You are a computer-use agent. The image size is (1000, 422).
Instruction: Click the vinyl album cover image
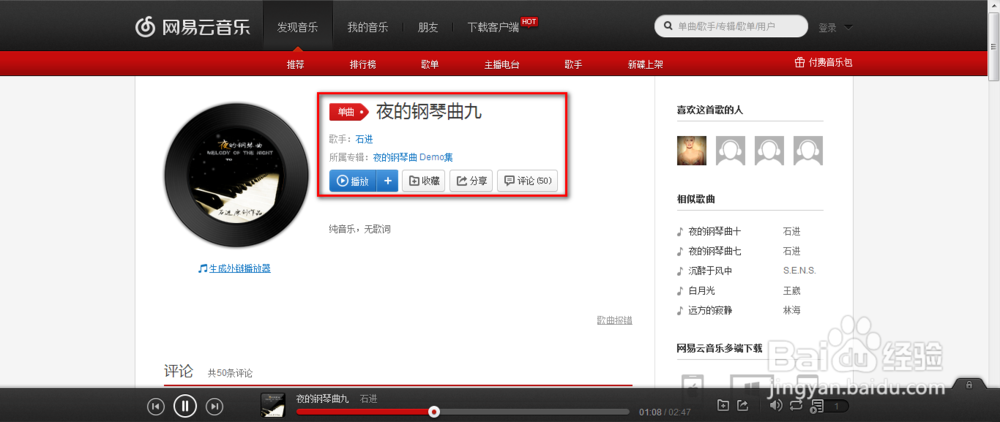coord(237,175)
